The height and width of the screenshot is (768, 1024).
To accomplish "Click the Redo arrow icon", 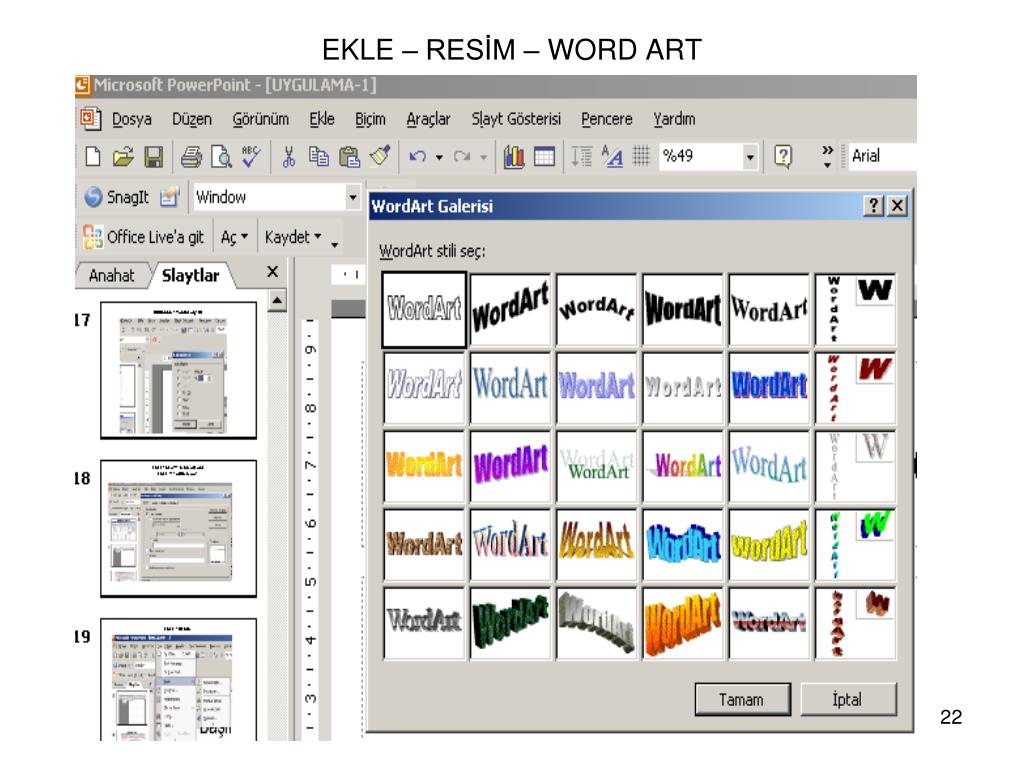I will (x=462, y=156).
